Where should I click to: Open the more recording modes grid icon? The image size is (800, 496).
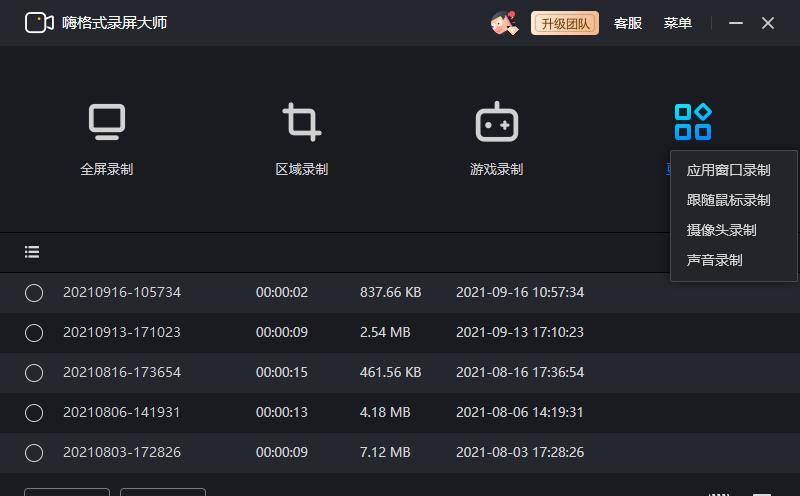coord(692,122)
